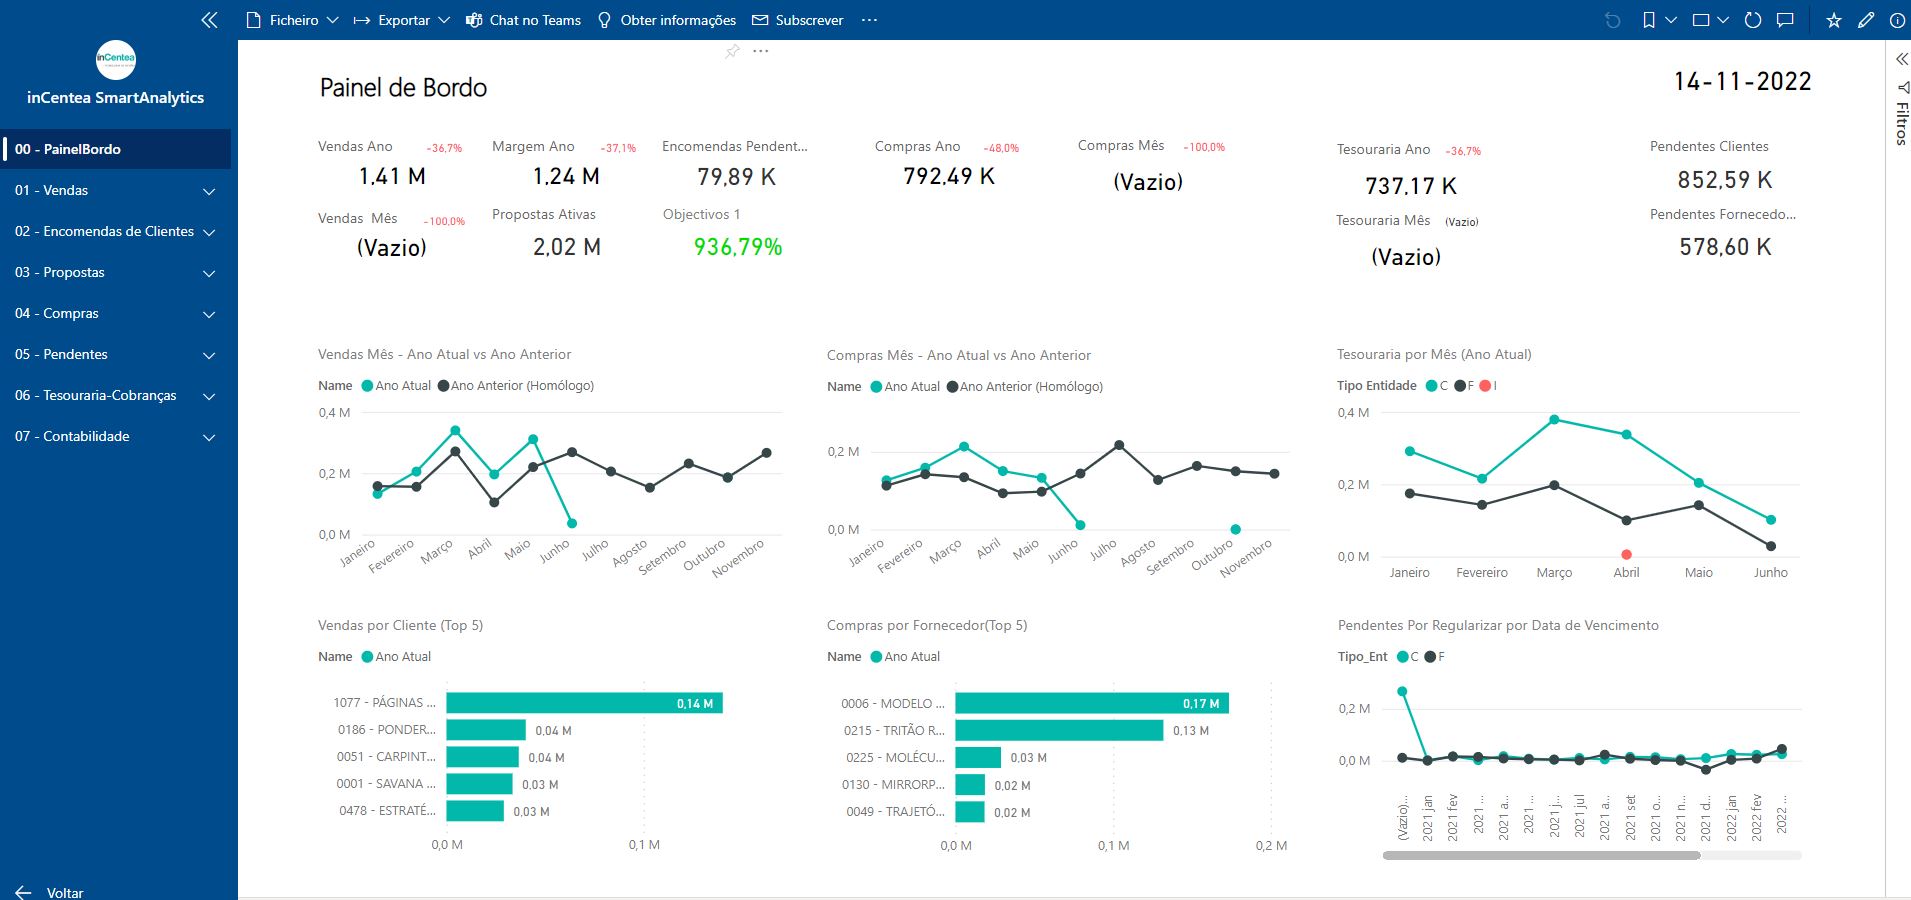Open 01 - Vendas section

click(x=52, y=190)
